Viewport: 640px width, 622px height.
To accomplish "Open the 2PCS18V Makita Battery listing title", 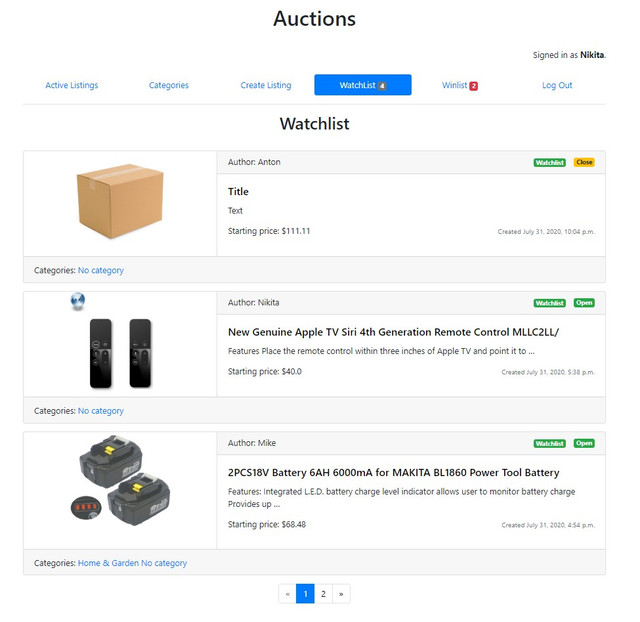I will [x=393, y=472].
